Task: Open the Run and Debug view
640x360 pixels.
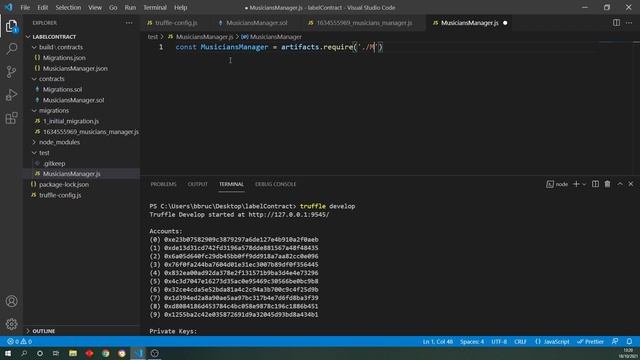Action: pos(11,95)
